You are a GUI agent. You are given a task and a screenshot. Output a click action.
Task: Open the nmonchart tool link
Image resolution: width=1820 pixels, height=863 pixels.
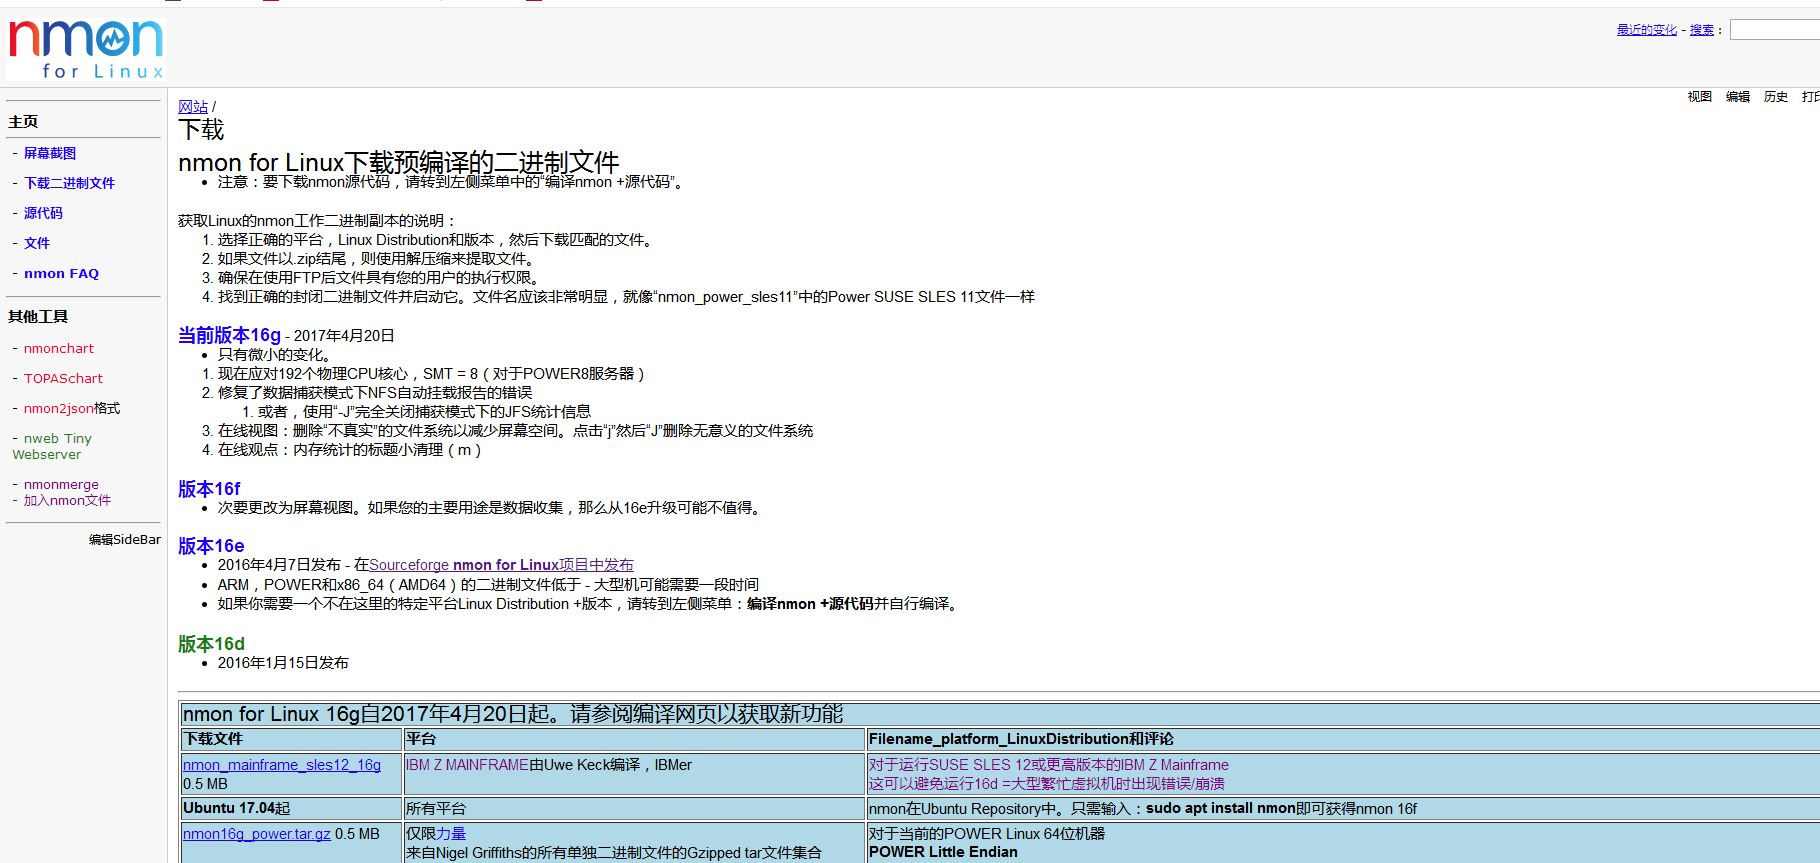(x=59, y=348)
